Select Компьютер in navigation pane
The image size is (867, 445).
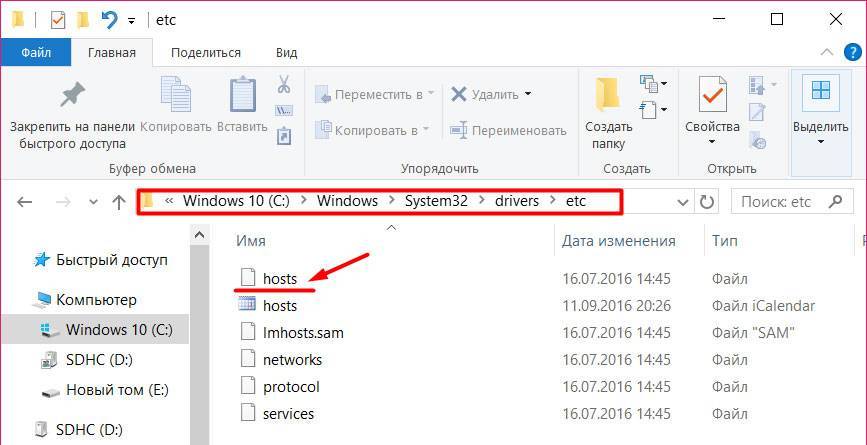click(x=96, y=300)
